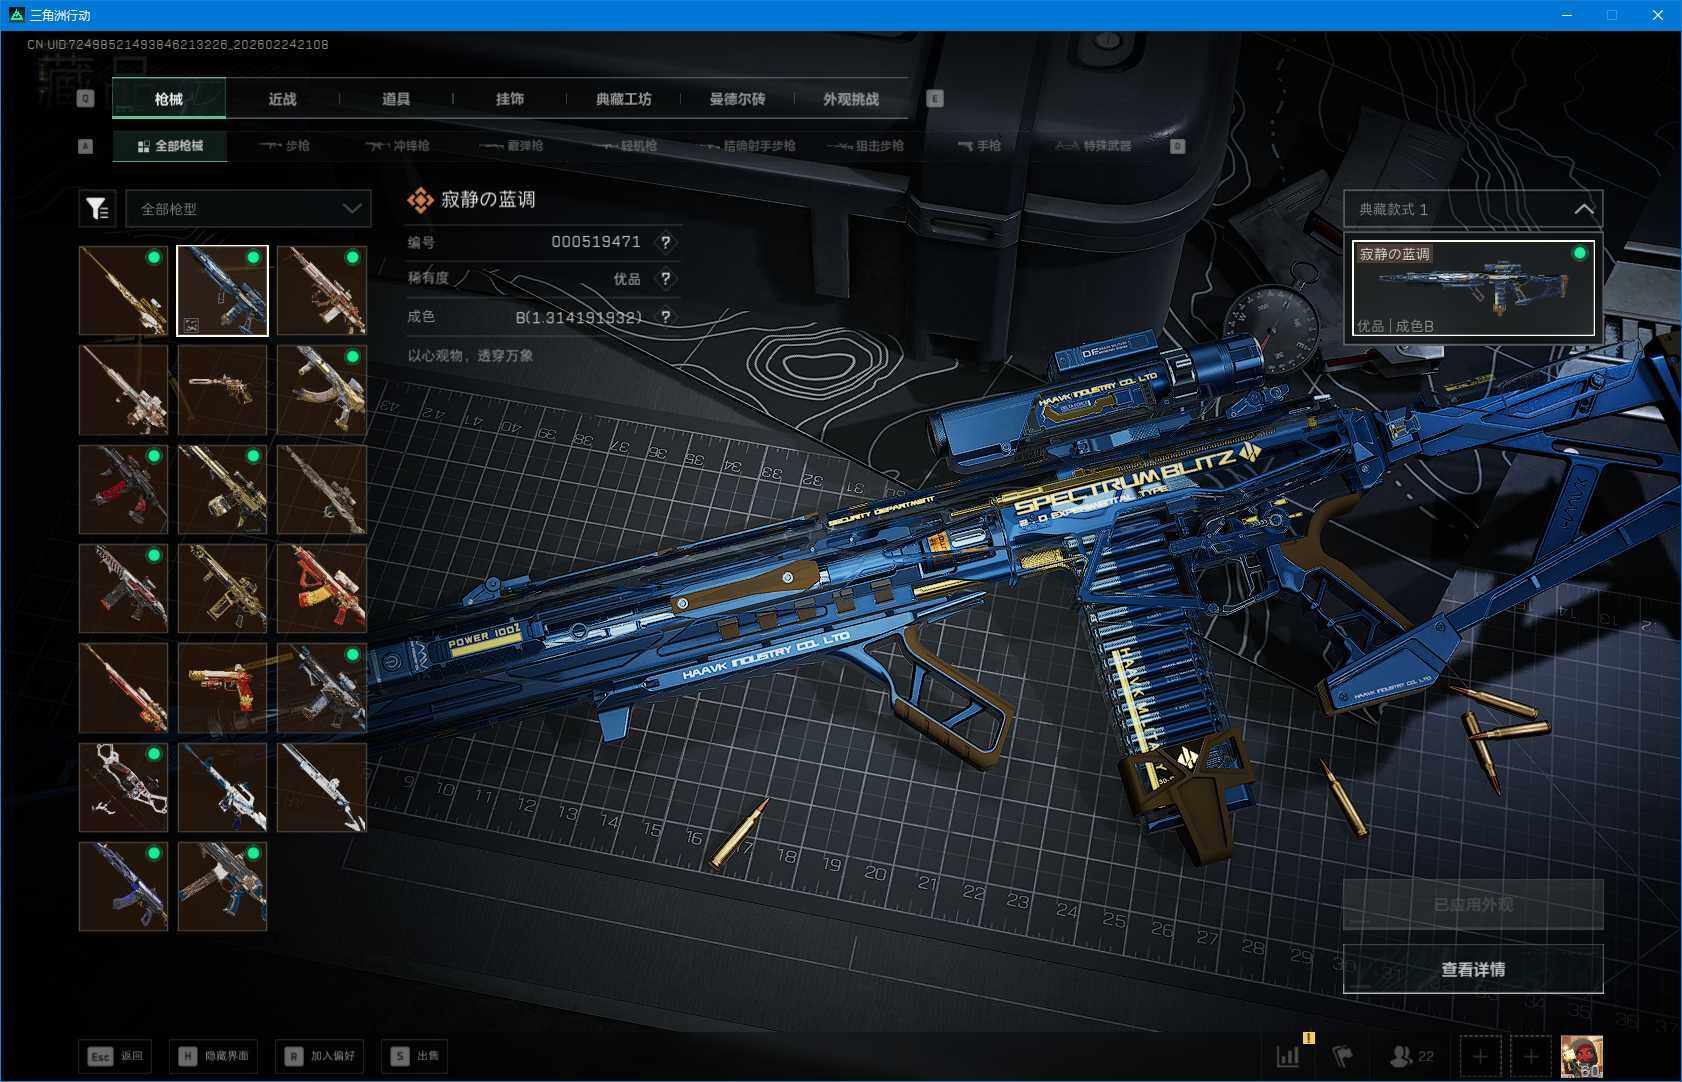Click the 隐藏界面 button
Viewport: 1682px width, 1082px height.
[x=213, y=1056]
